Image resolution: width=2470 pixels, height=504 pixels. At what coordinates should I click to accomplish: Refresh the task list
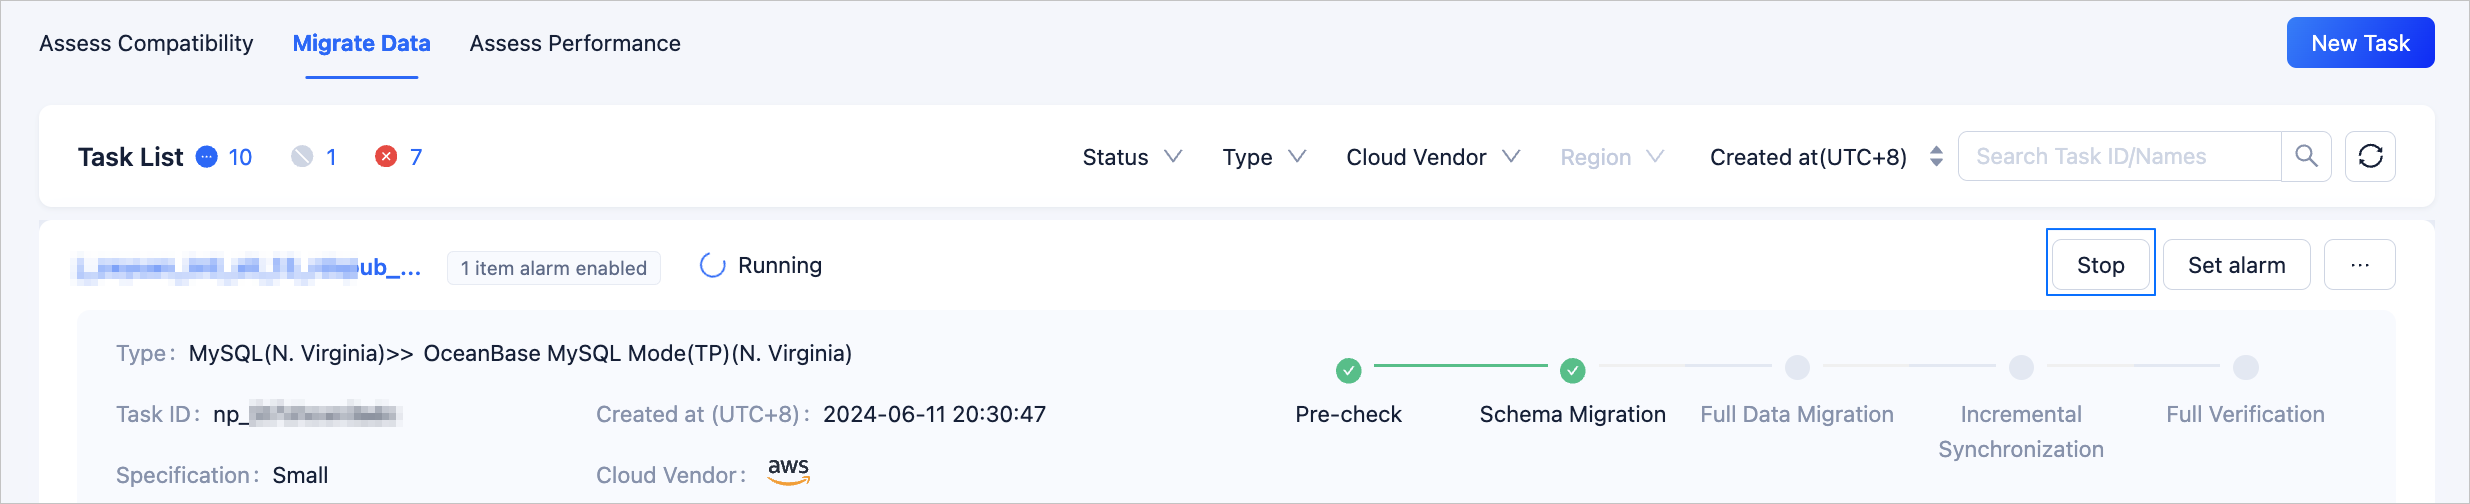point(2370,156)
